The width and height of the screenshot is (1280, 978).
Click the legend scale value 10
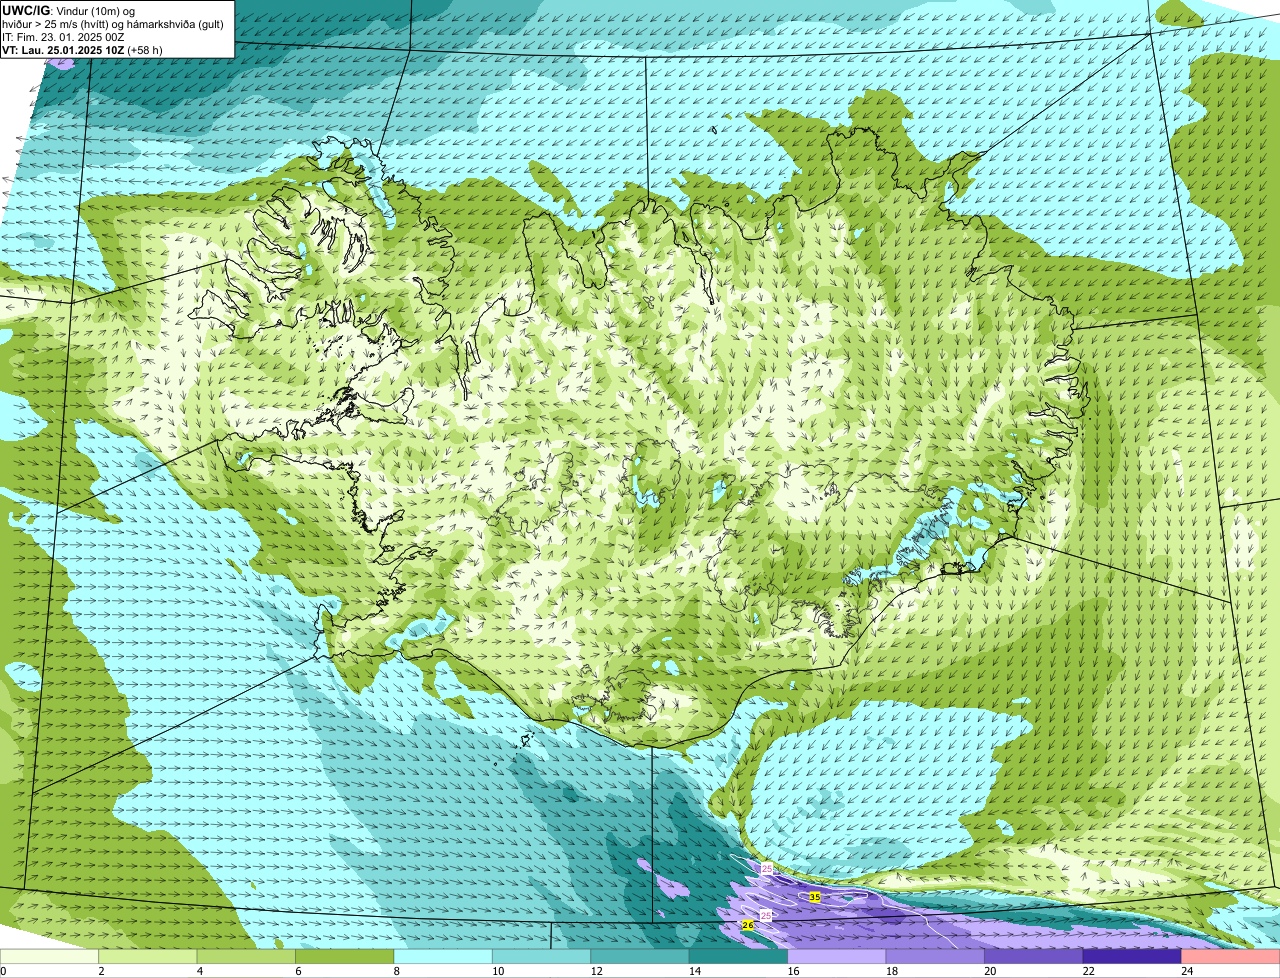pos(498,971)
